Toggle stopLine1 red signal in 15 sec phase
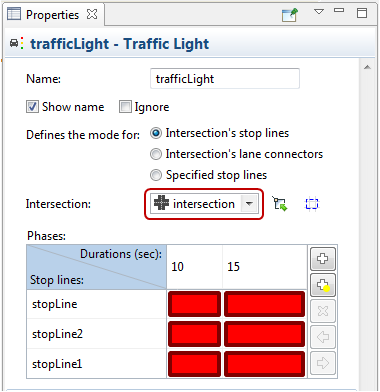 (265, 364)
